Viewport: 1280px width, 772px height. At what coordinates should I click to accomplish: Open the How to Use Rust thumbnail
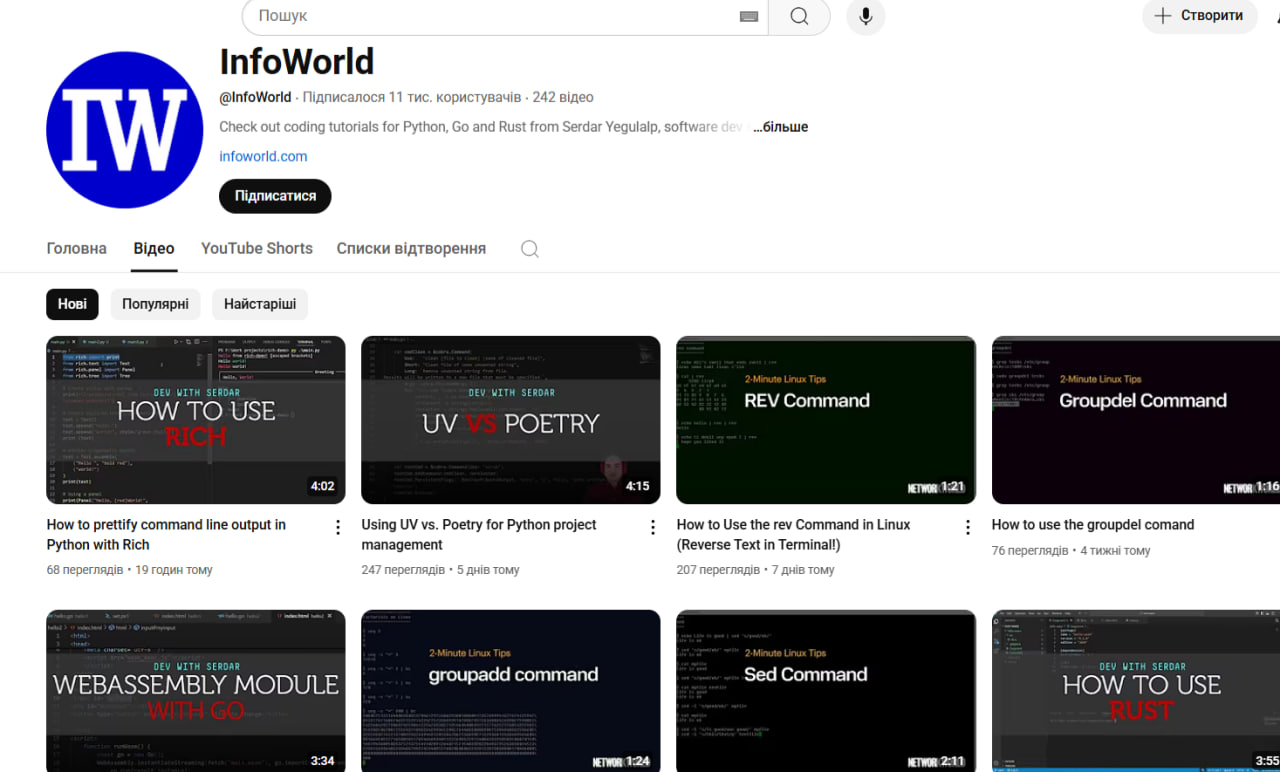pos(1136,691)
